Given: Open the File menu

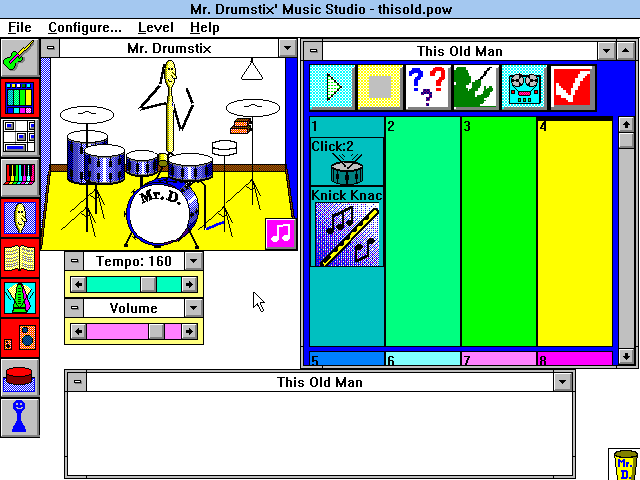Looking at the screenshot, I should click(20, 27).
